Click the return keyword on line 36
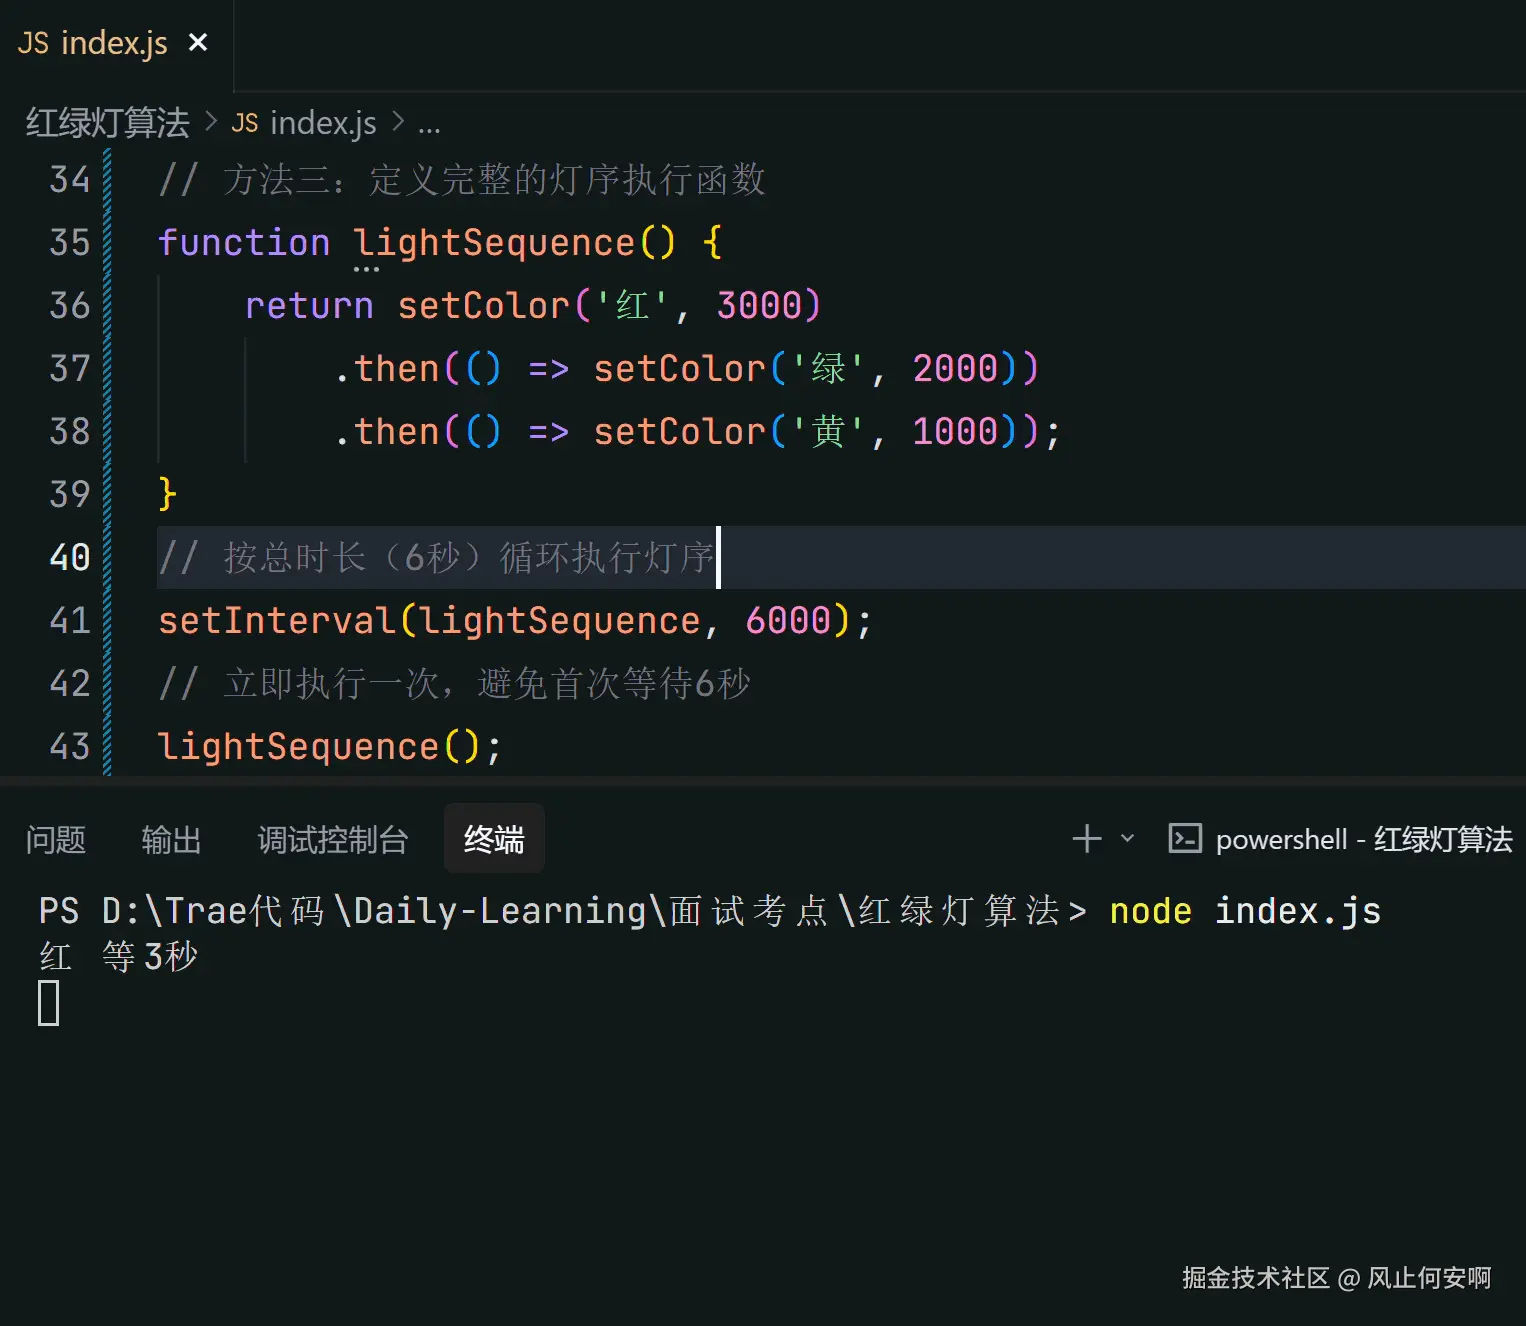 [309, 306]
